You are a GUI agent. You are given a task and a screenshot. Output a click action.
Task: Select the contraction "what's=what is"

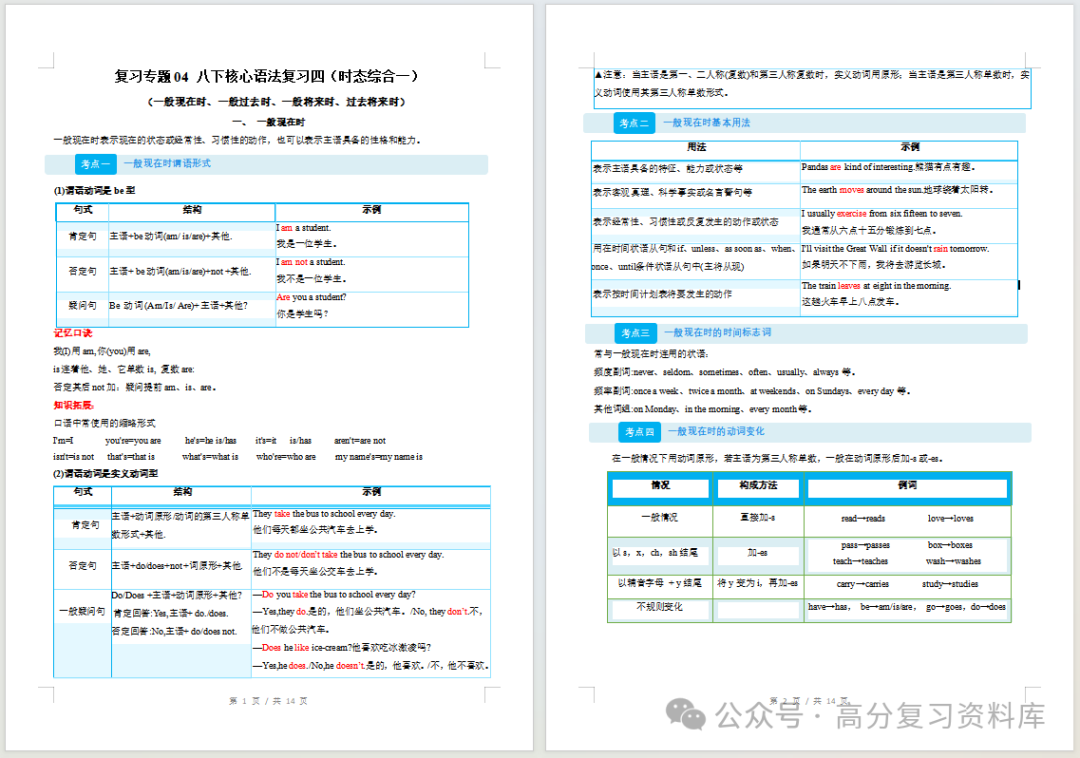(210, 456)
